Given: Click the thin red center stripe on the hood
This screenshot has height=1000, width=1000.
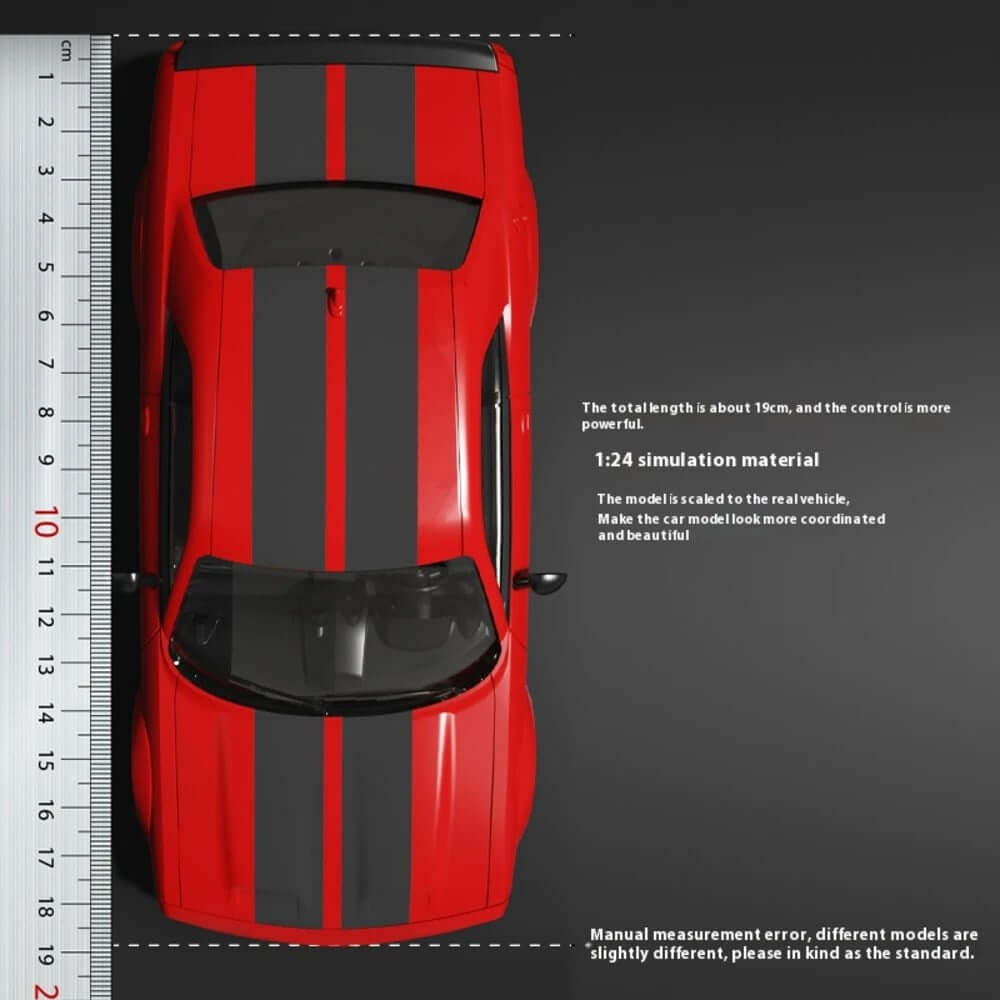Looking at the screenshot, I should [334, 810].
